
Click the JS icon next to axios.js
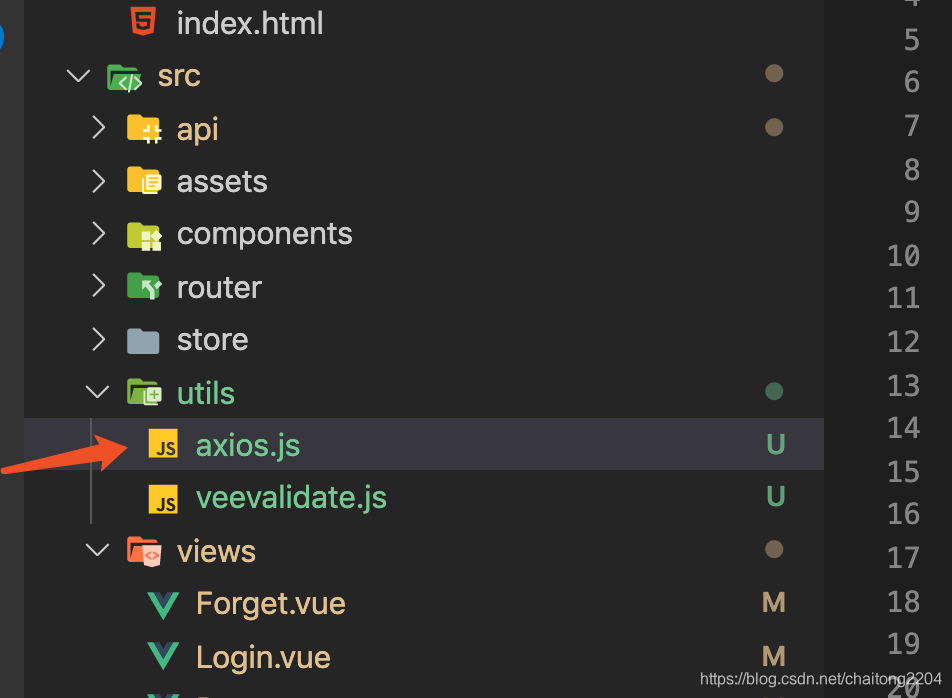165,444
